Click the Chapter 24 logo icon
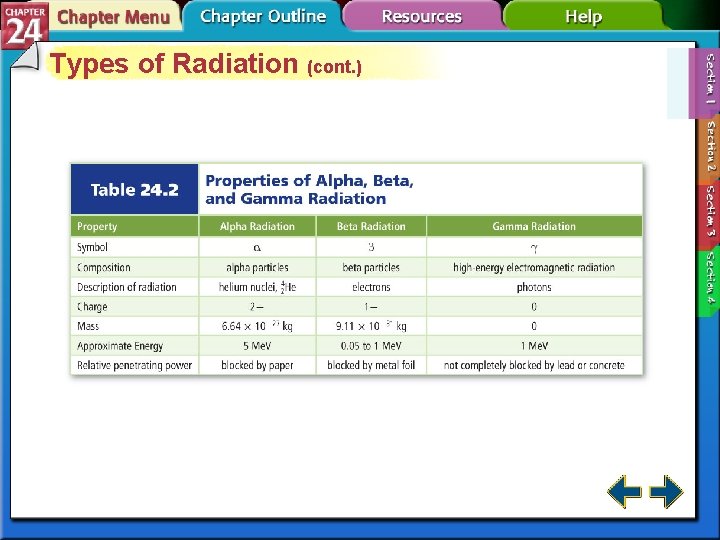Screen dimensions: 720x540 coord(24,24)
